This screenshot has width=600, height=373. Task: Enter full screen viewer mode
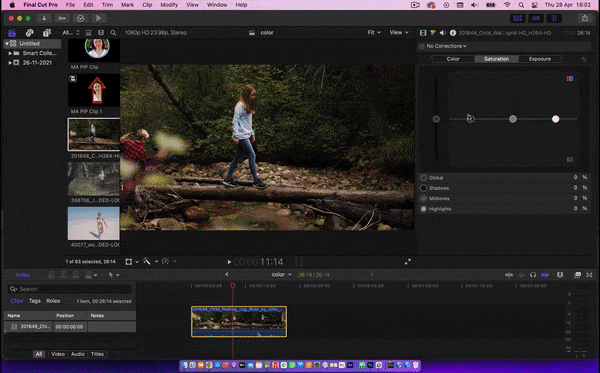point(408,262)
